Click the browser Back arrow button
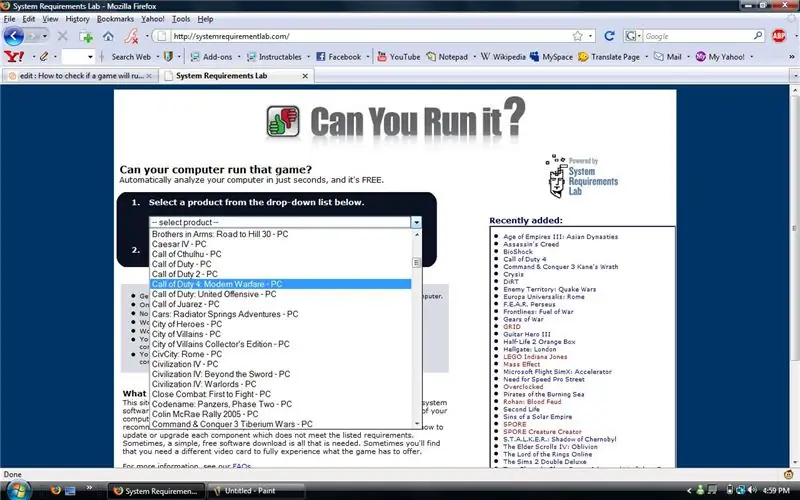This screenshot has width=800, height=500. (13, 36)
